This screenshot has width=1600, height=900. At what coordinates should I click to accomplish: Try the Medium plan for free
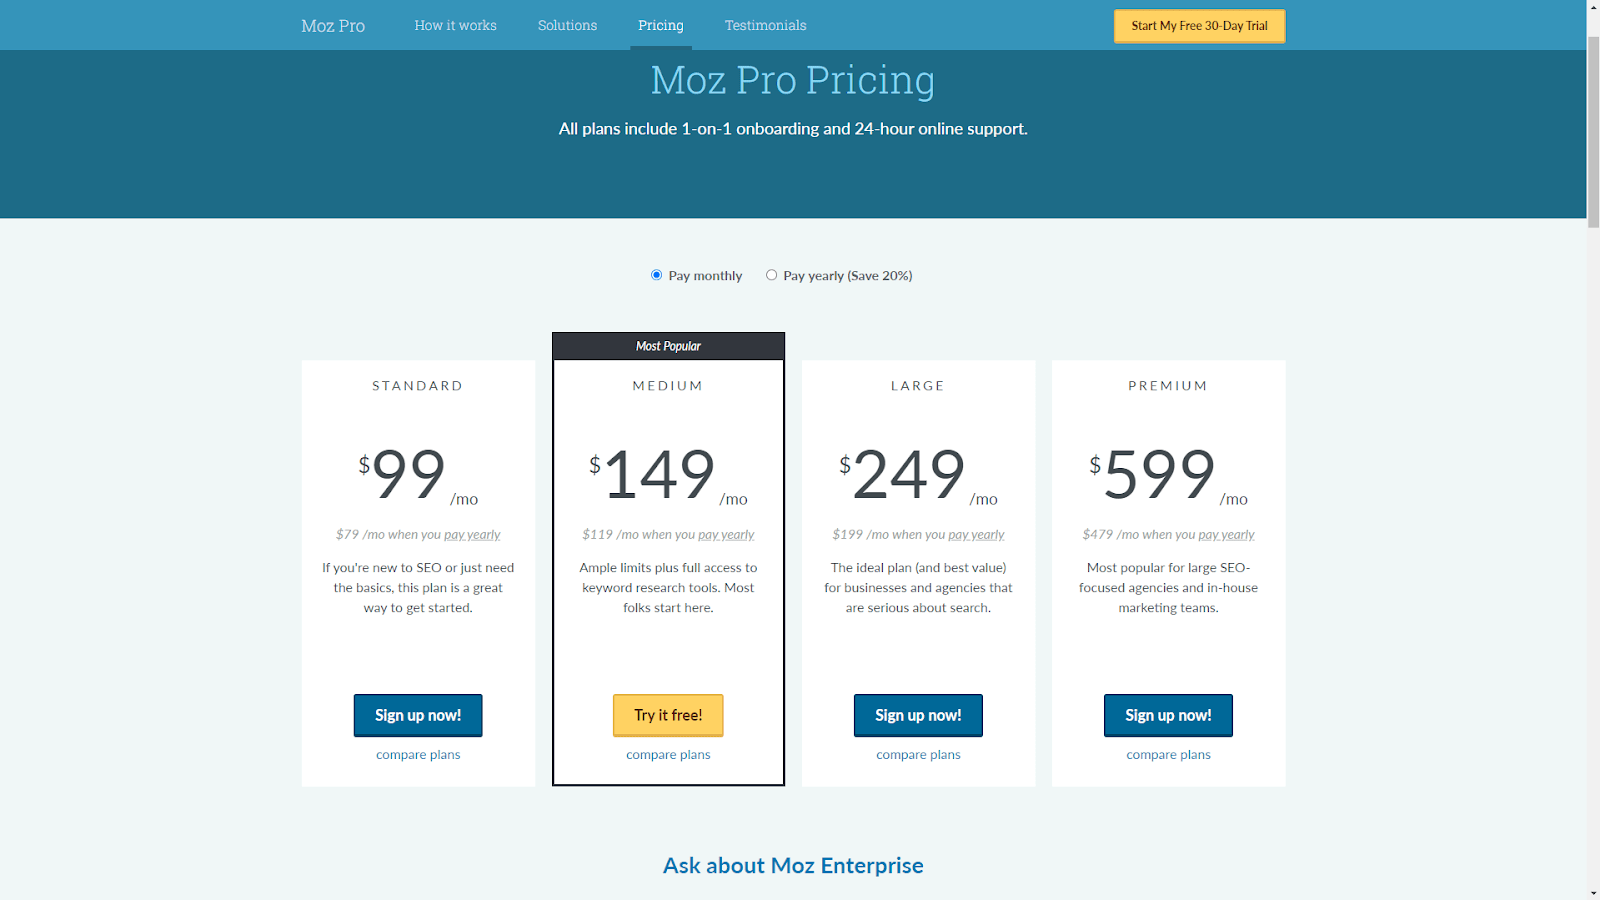[x=668, y=715]
